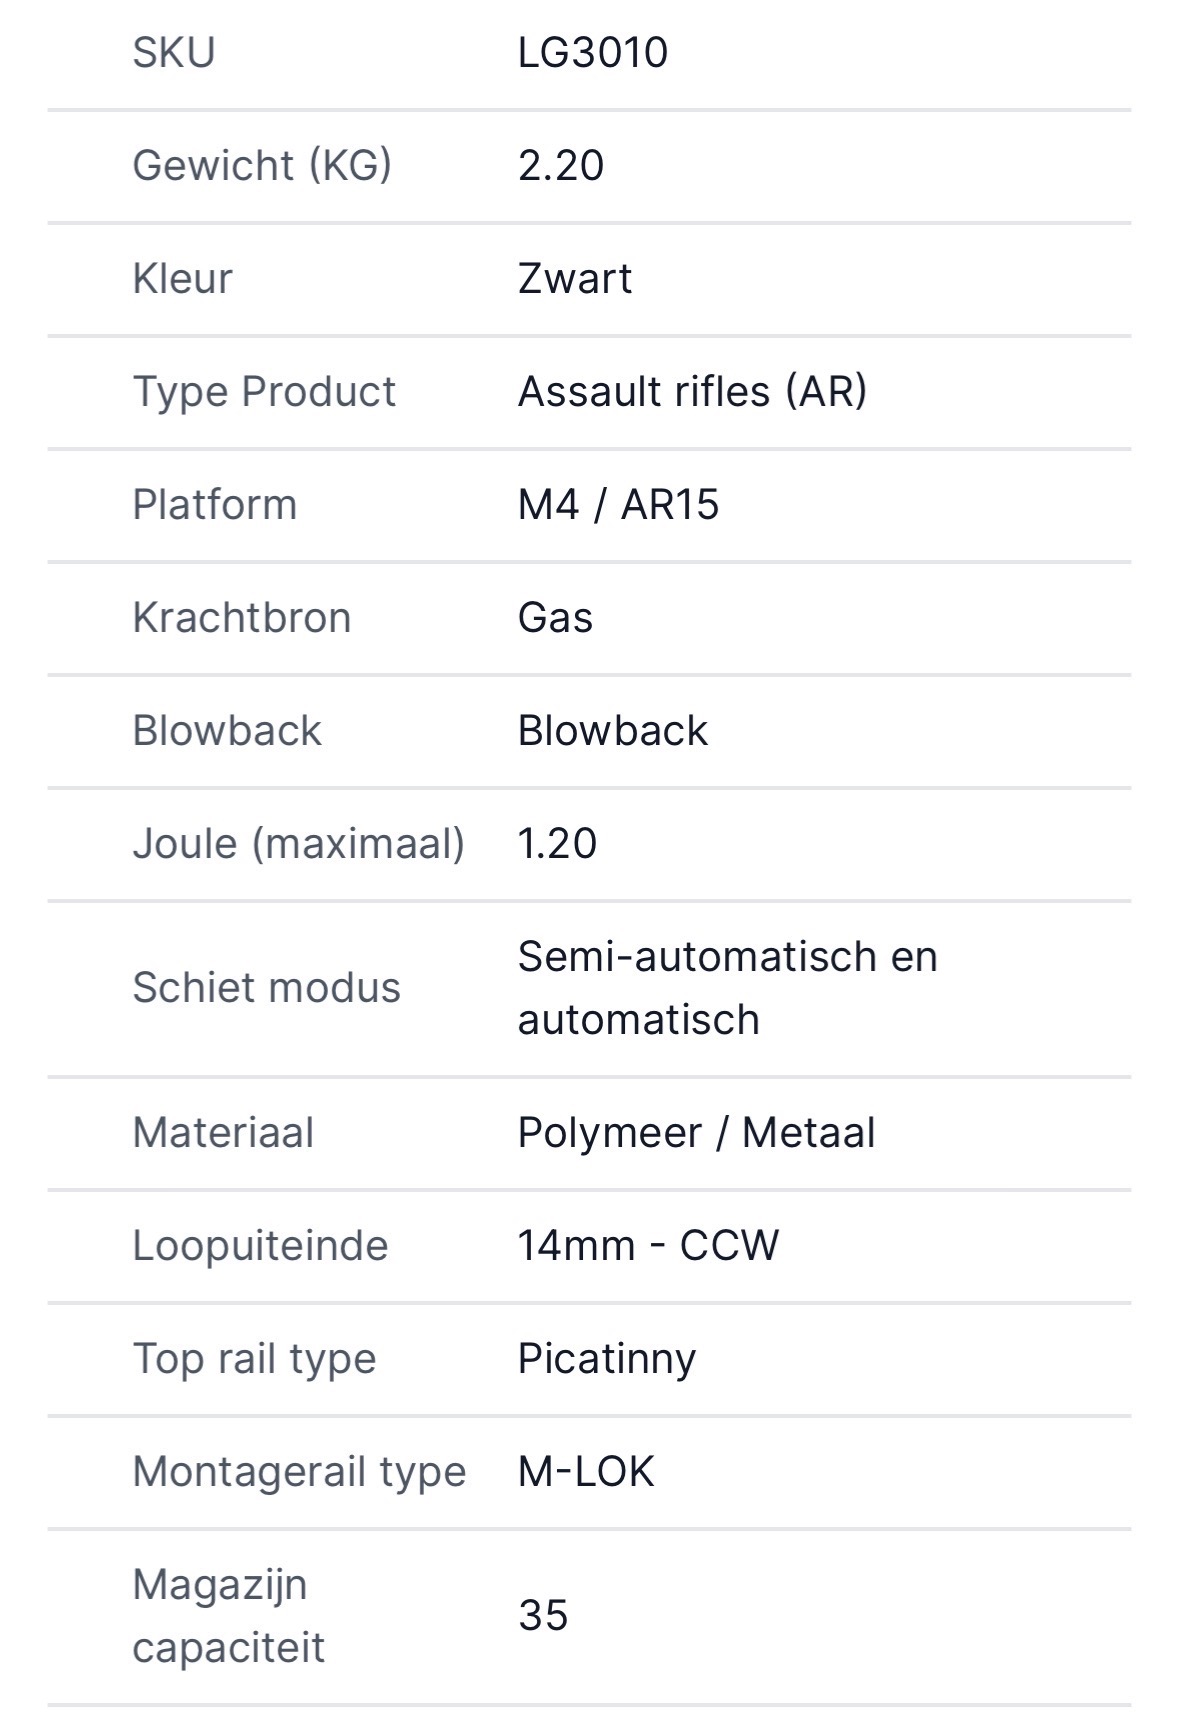1179x1720 pixels.
Task: Click the Blowback value text
Action: tap(612, 731)
